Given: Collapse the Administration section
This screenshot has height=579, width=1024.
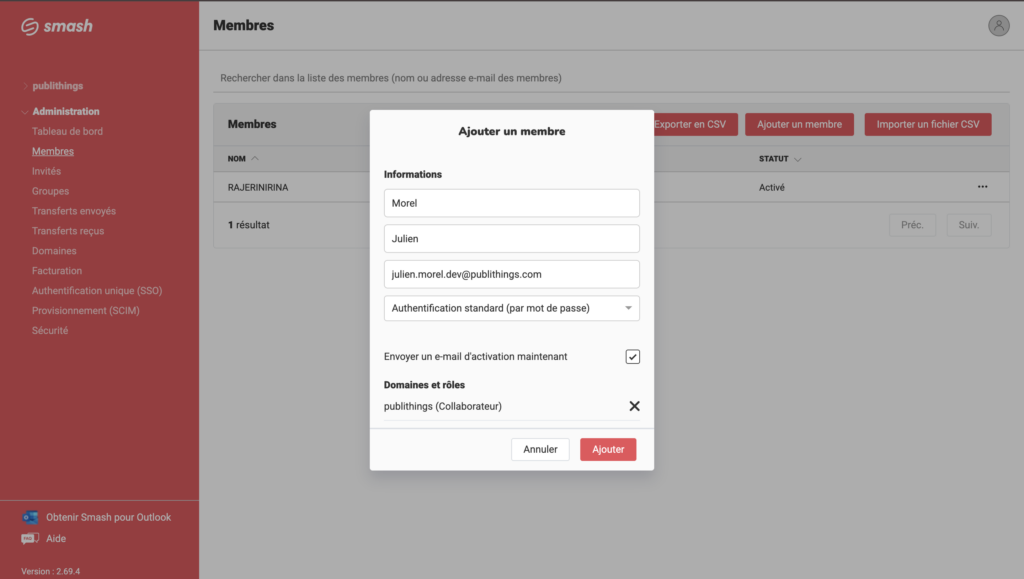Looking at the screenshot, I should pyautogui.click(x=65, y=111).
